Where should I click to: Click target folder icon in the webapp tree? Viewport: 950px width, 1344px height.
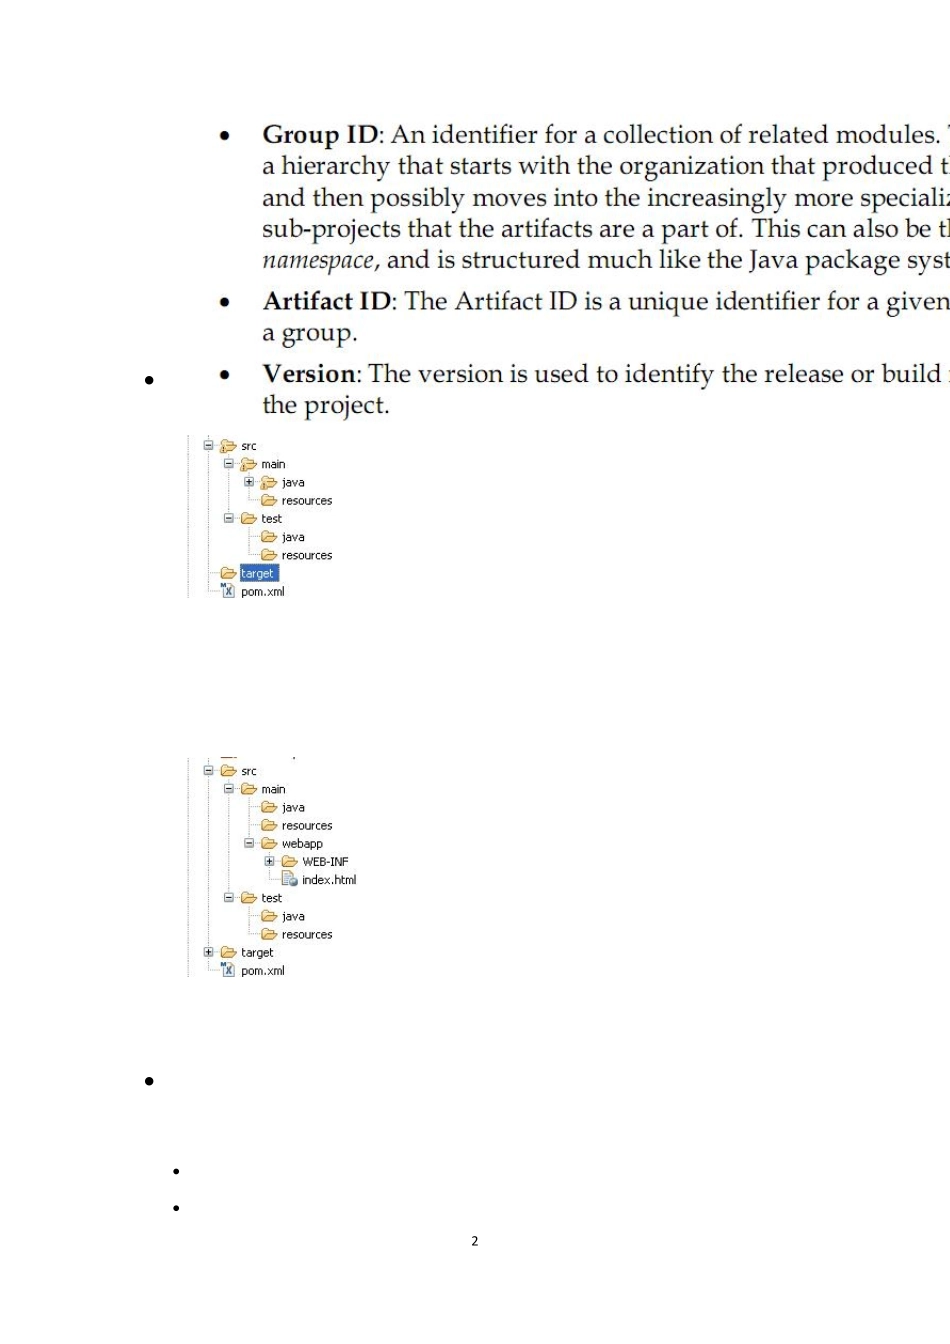[228, 952]
